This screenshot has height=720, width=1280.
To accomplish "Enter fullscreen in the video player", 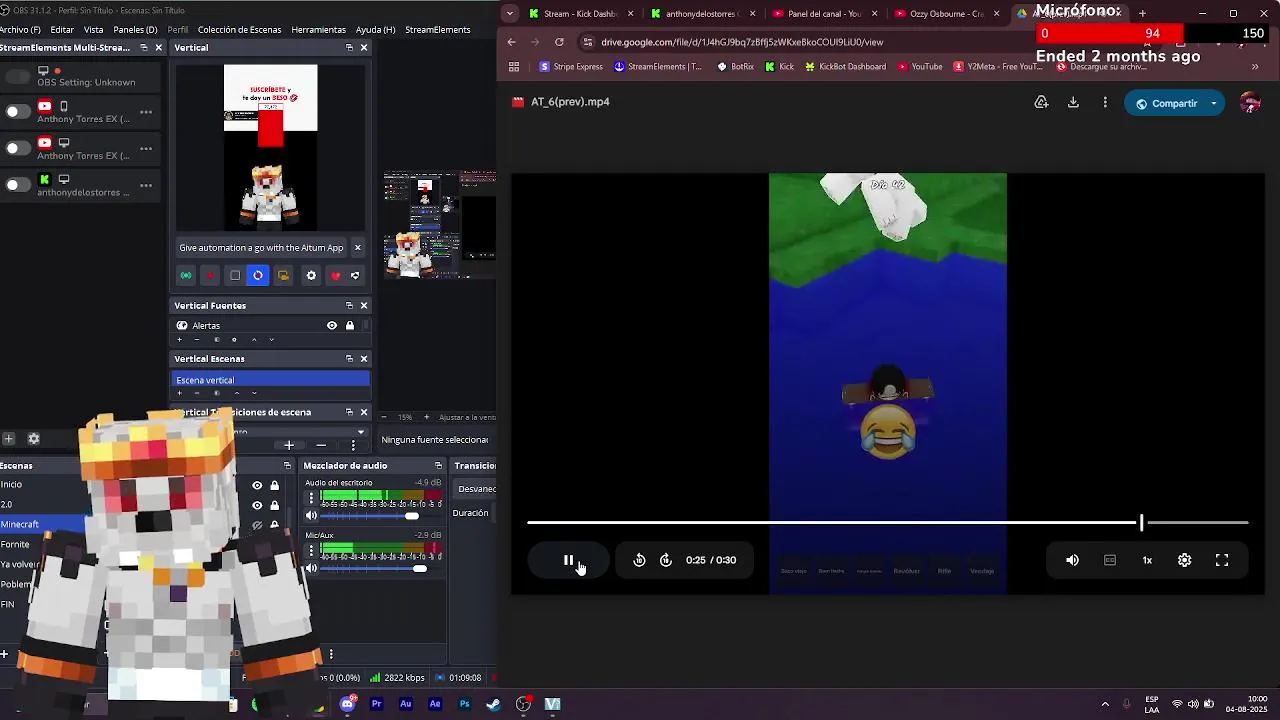I will [x=1222, y=560].
